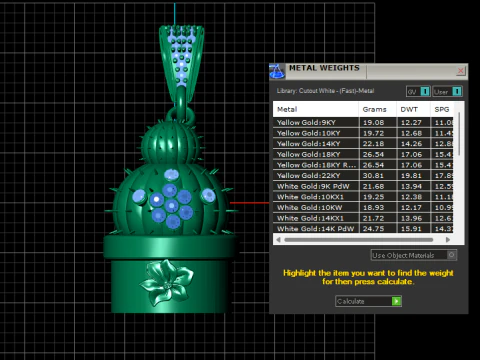Click the 12.38 DWT value

tap(411, 197)
